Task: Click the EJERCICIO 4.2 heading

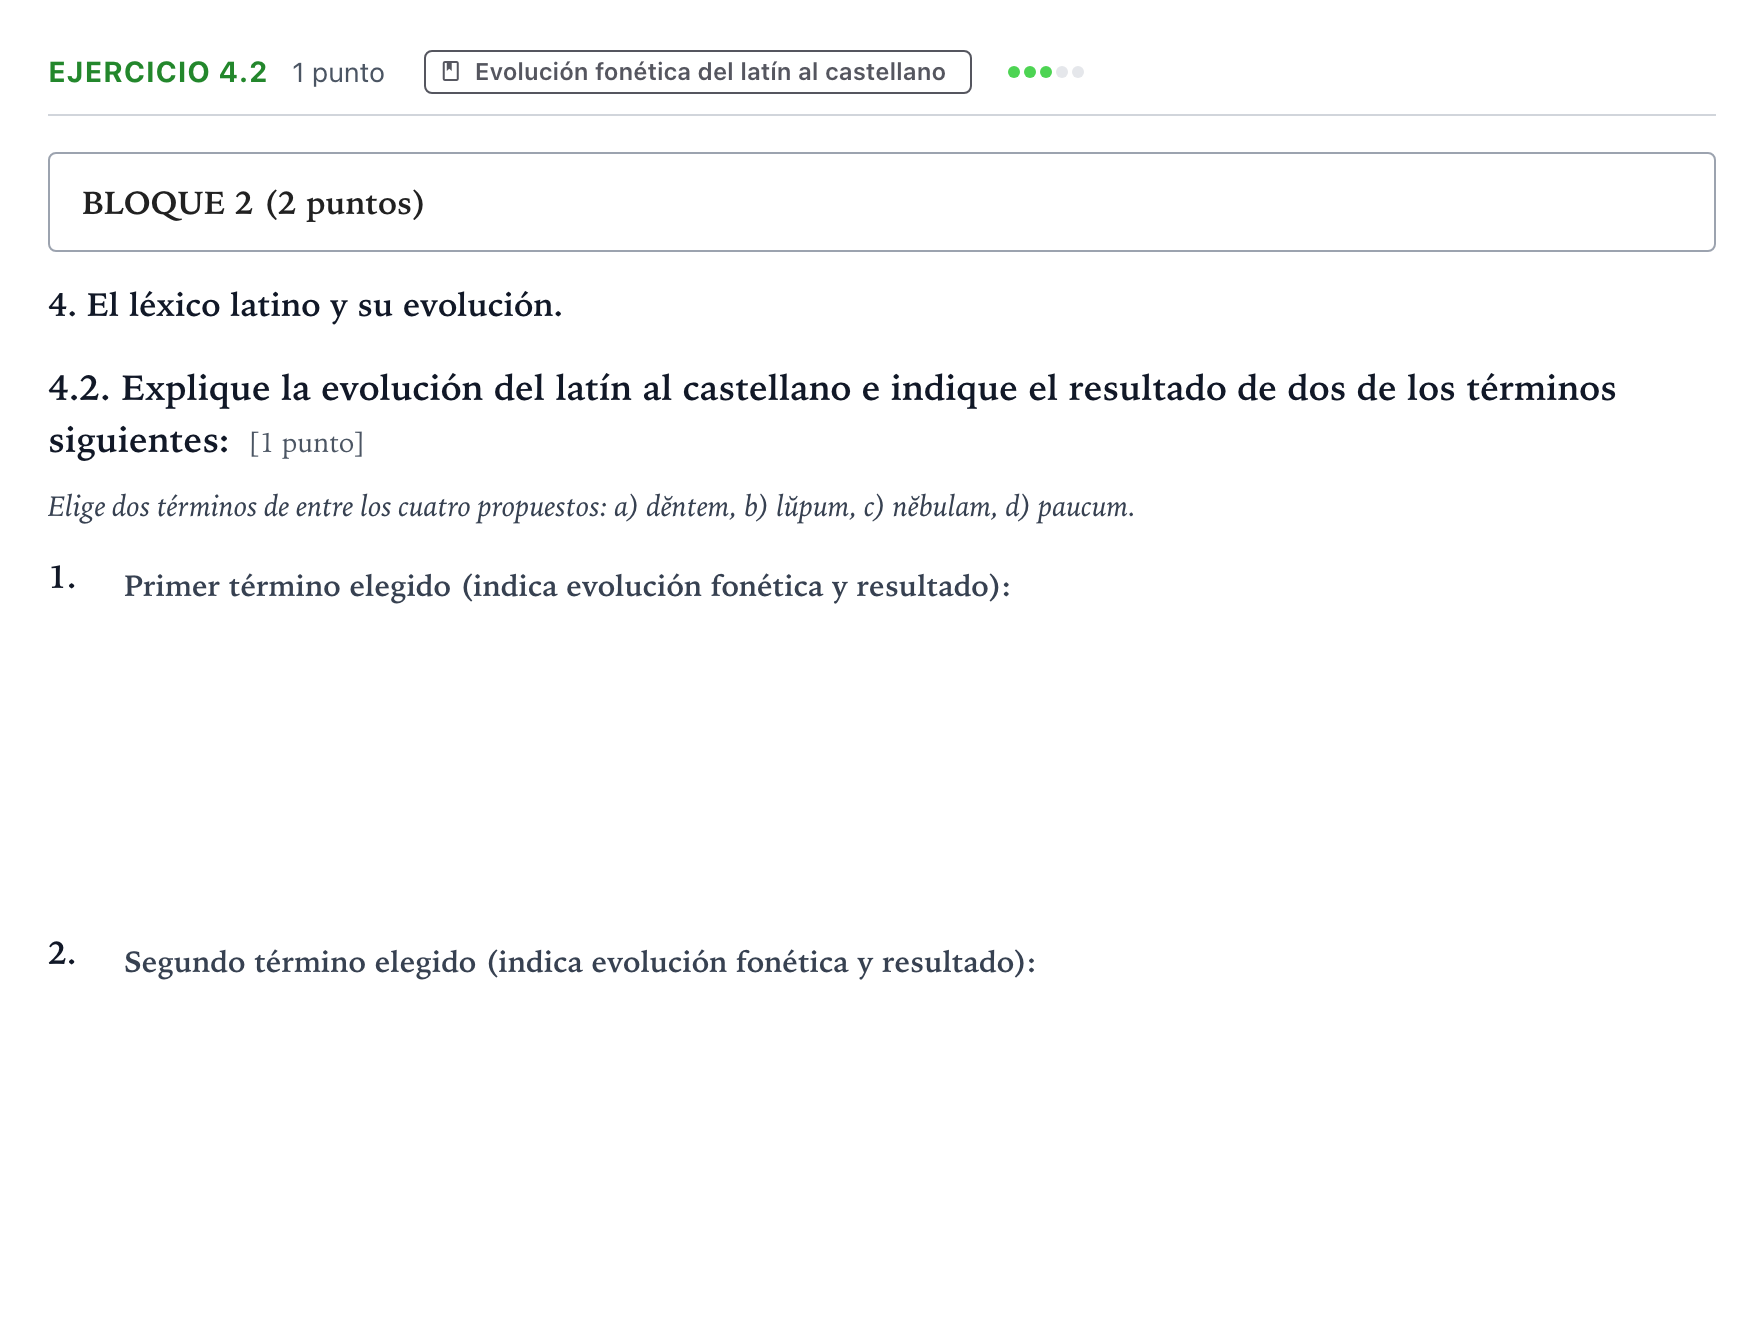Action: coord(158,72)
